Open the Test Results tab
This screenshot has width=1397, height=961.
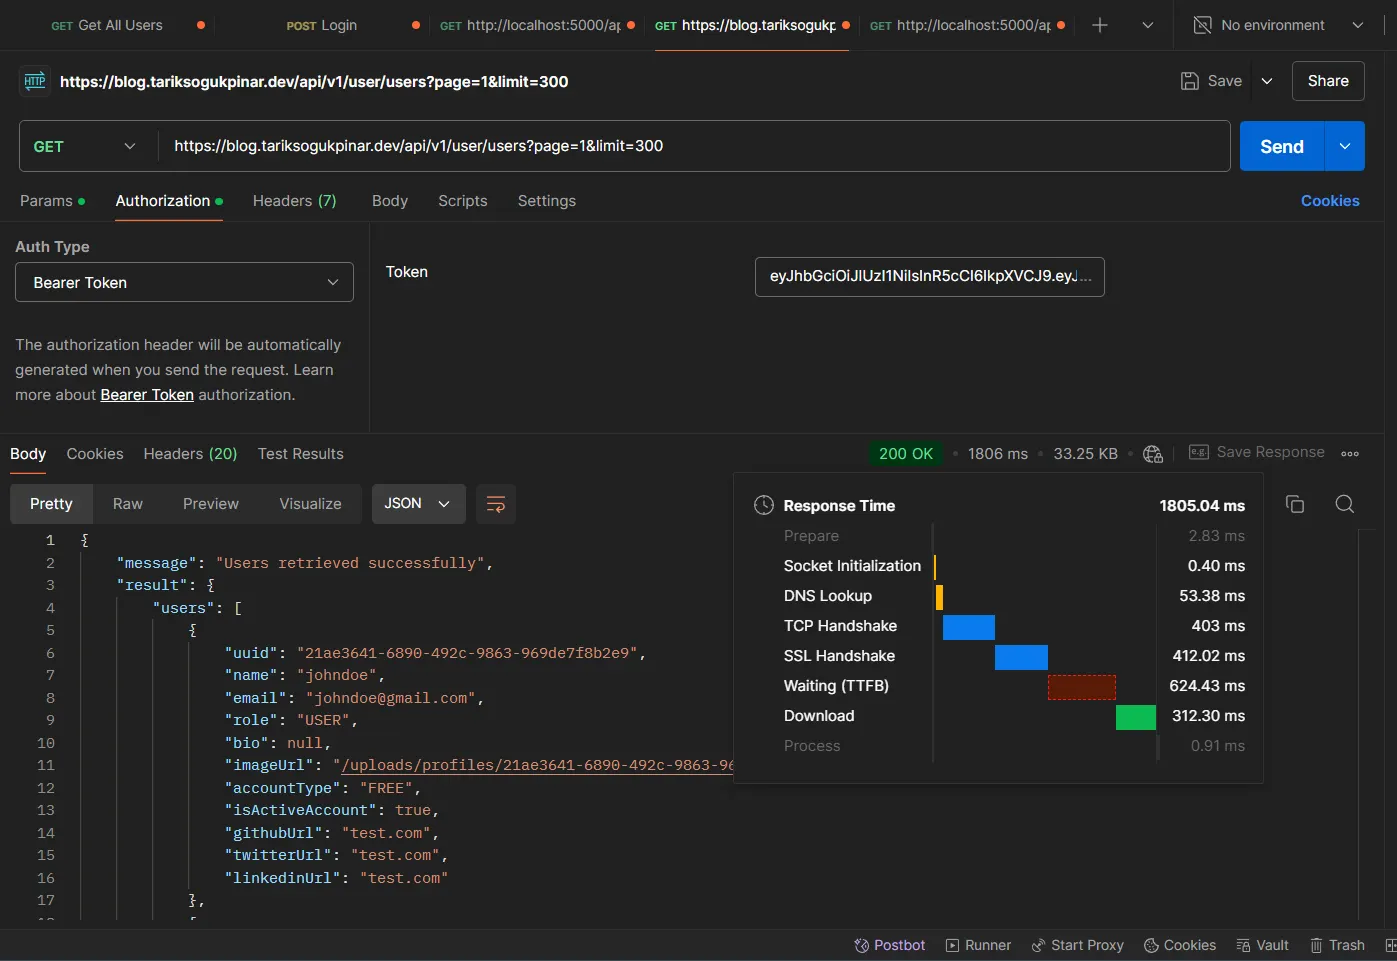click(301, 454)
